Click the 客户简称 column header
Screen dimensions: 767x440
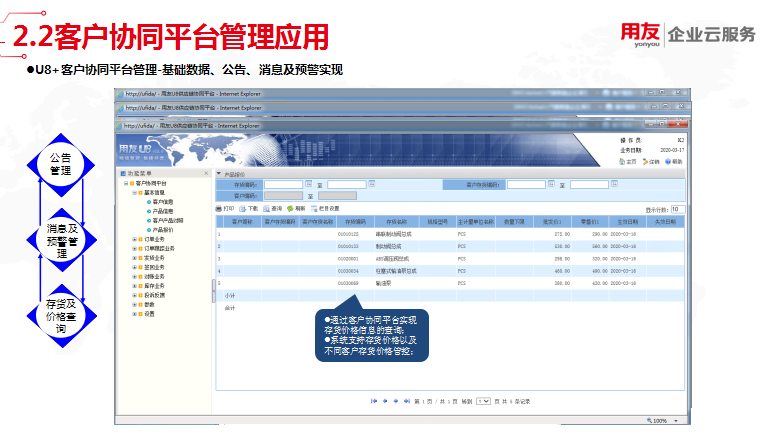(242, 222)
